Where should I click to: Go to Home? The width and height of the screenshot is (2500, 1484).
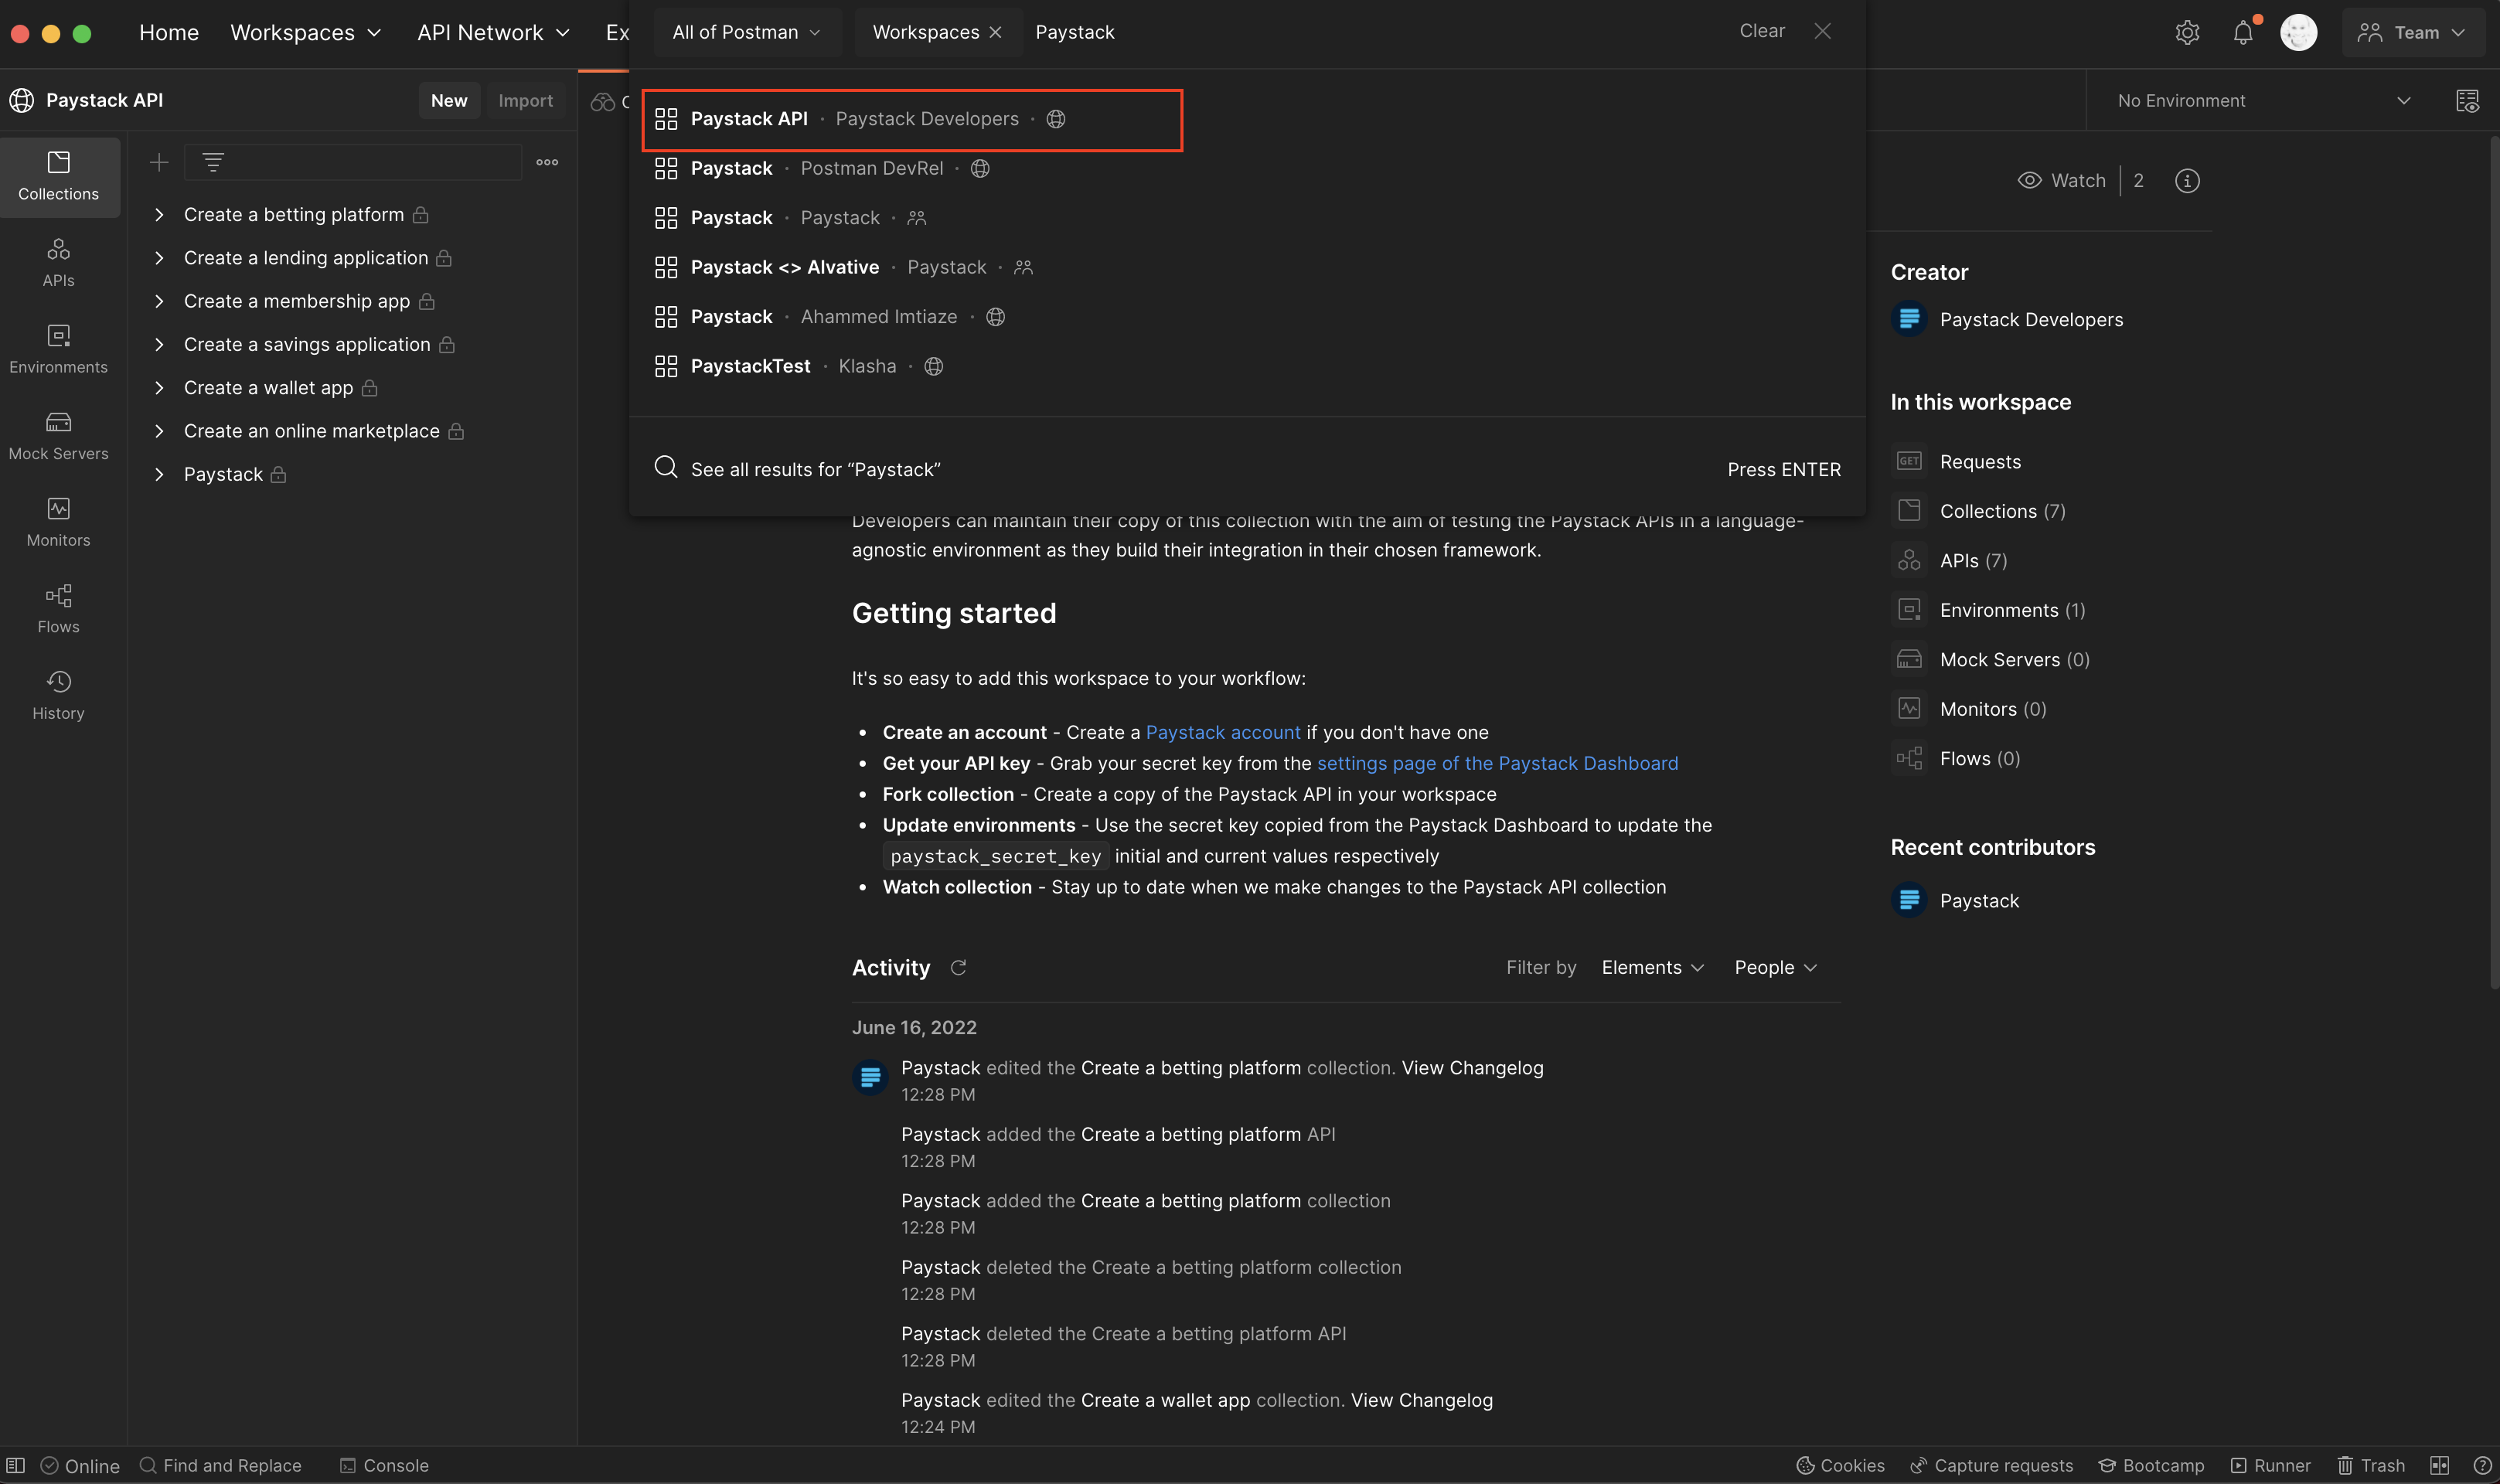[x=169, y=32]
